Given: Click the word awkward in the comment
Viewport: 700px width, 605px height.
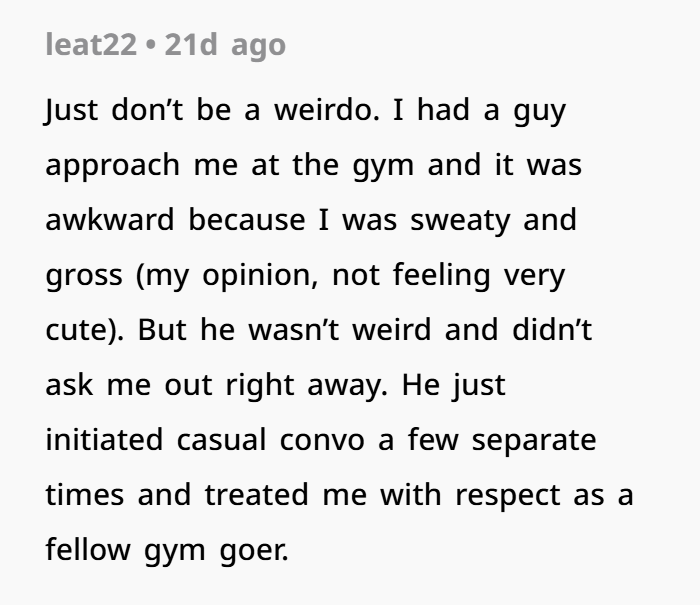Looking at the screenshot, I should point(110,220).
